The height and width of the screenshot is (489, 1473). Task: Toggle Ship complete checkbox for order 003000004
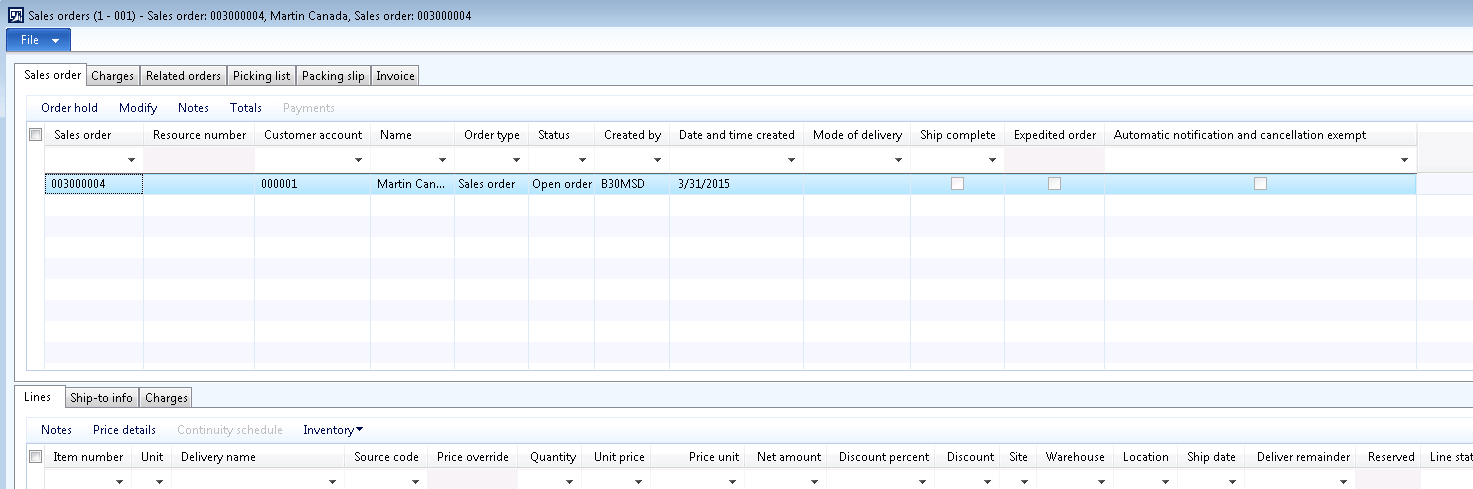(x=957, y=184)
